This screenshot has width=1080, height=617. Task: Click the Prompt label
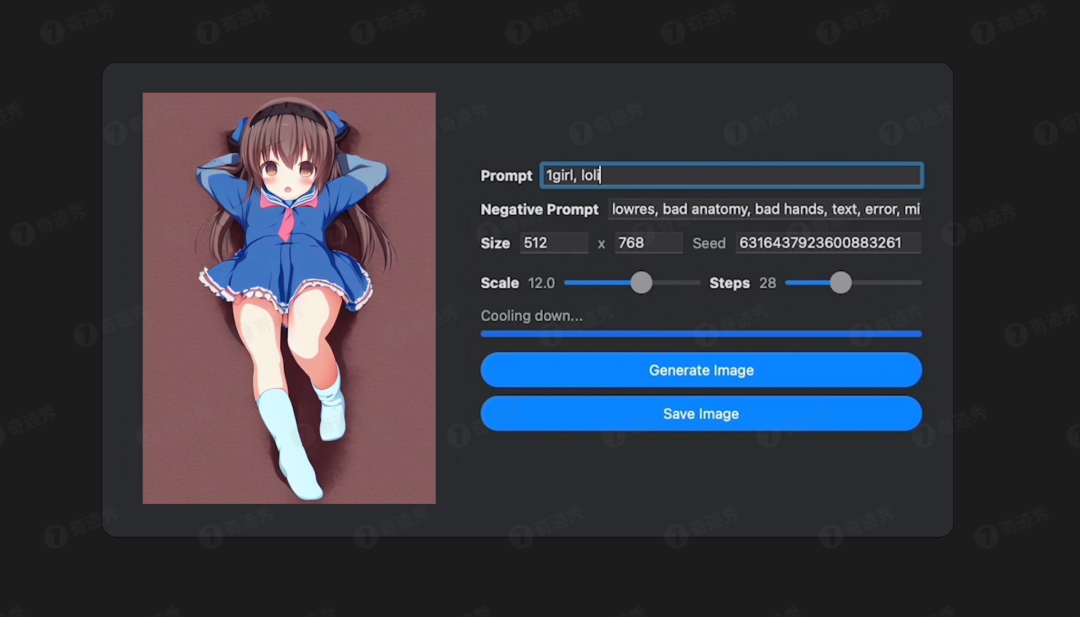coord(506,175)
